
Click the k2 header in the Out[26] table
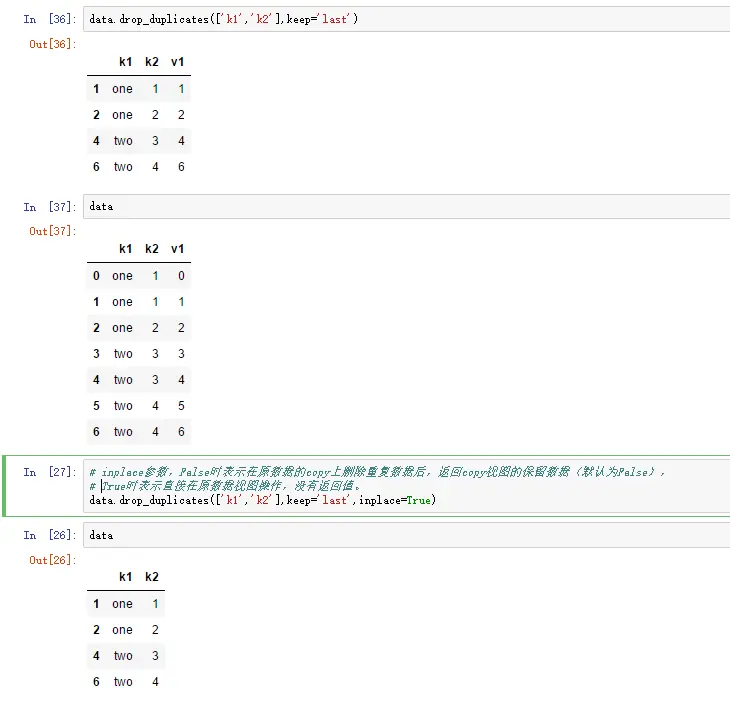point(152,577)
